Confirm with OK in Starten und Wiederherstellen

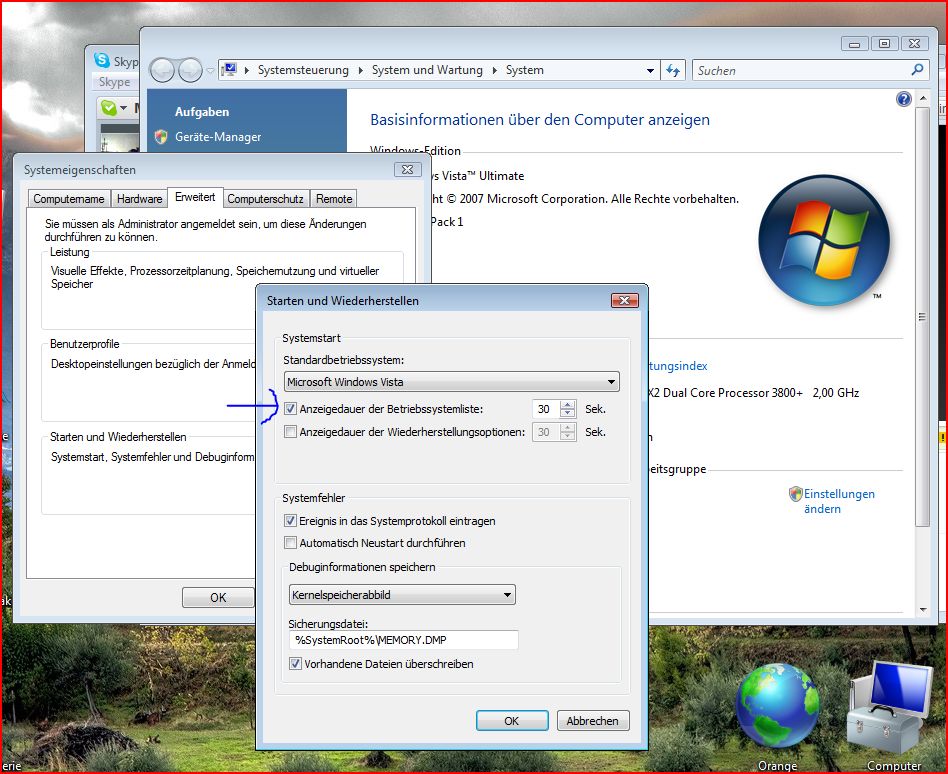(x=511, y=721)
